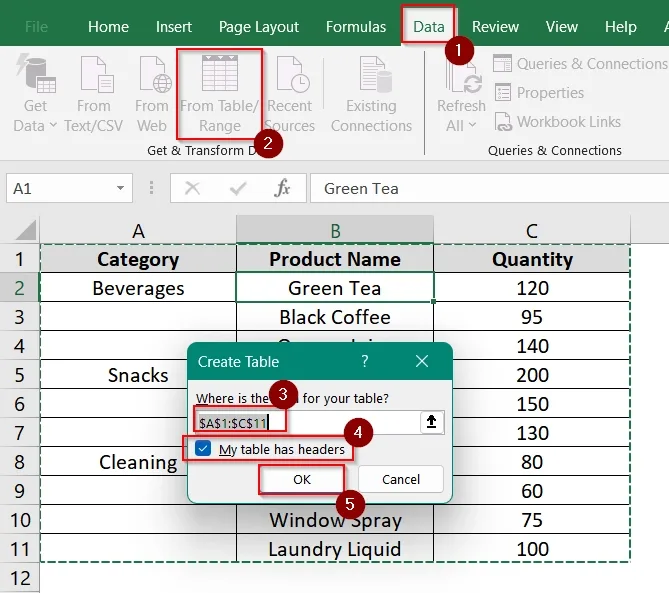Image resolution: width=669 pixels, height=593 pixels.
Task: Click the Product Name header cell
Action: click(335, 259)
